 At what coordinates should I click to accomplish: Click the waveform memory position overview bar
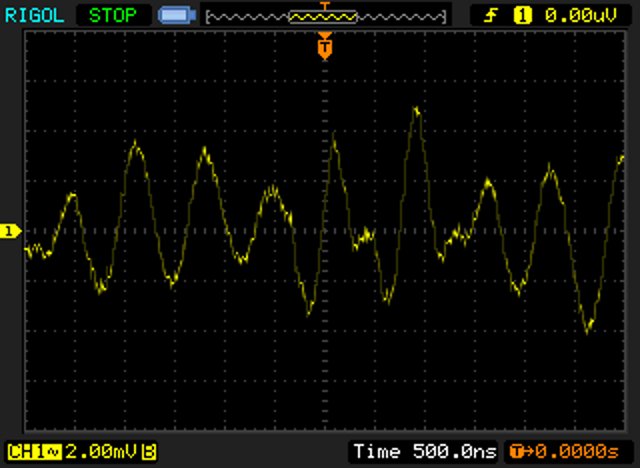pos(326,17)
